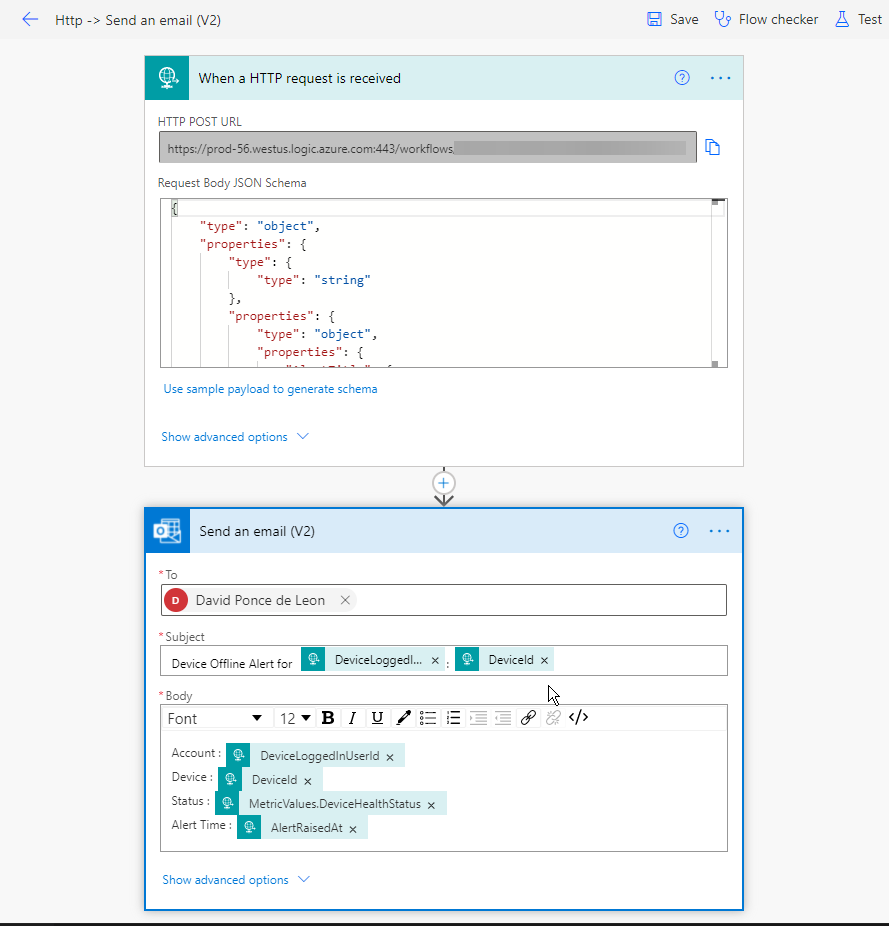Remove the DeviceId token from the Subject
The image size is (889, 926).
[544, 659]
